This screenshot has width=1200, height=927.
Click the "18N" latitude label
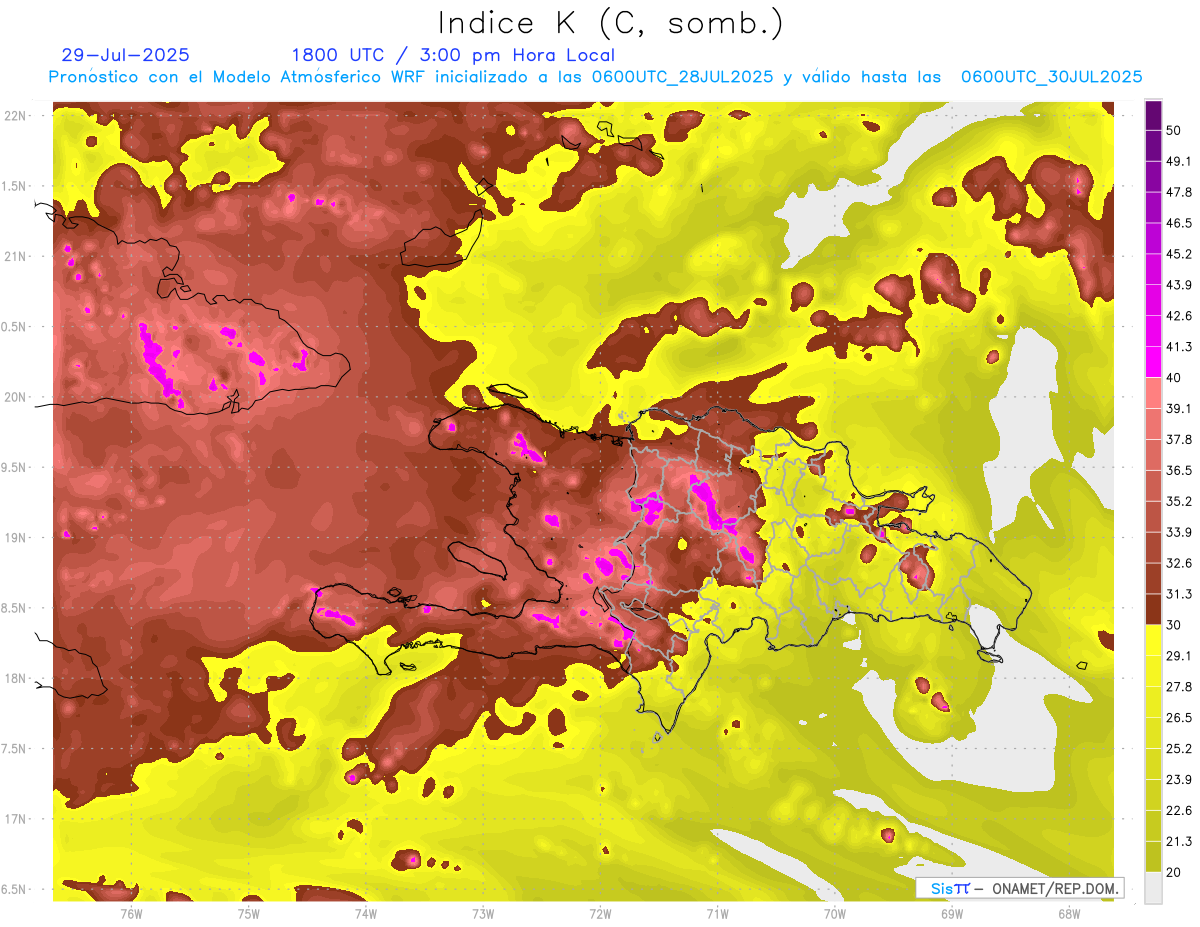coord(16,679)
